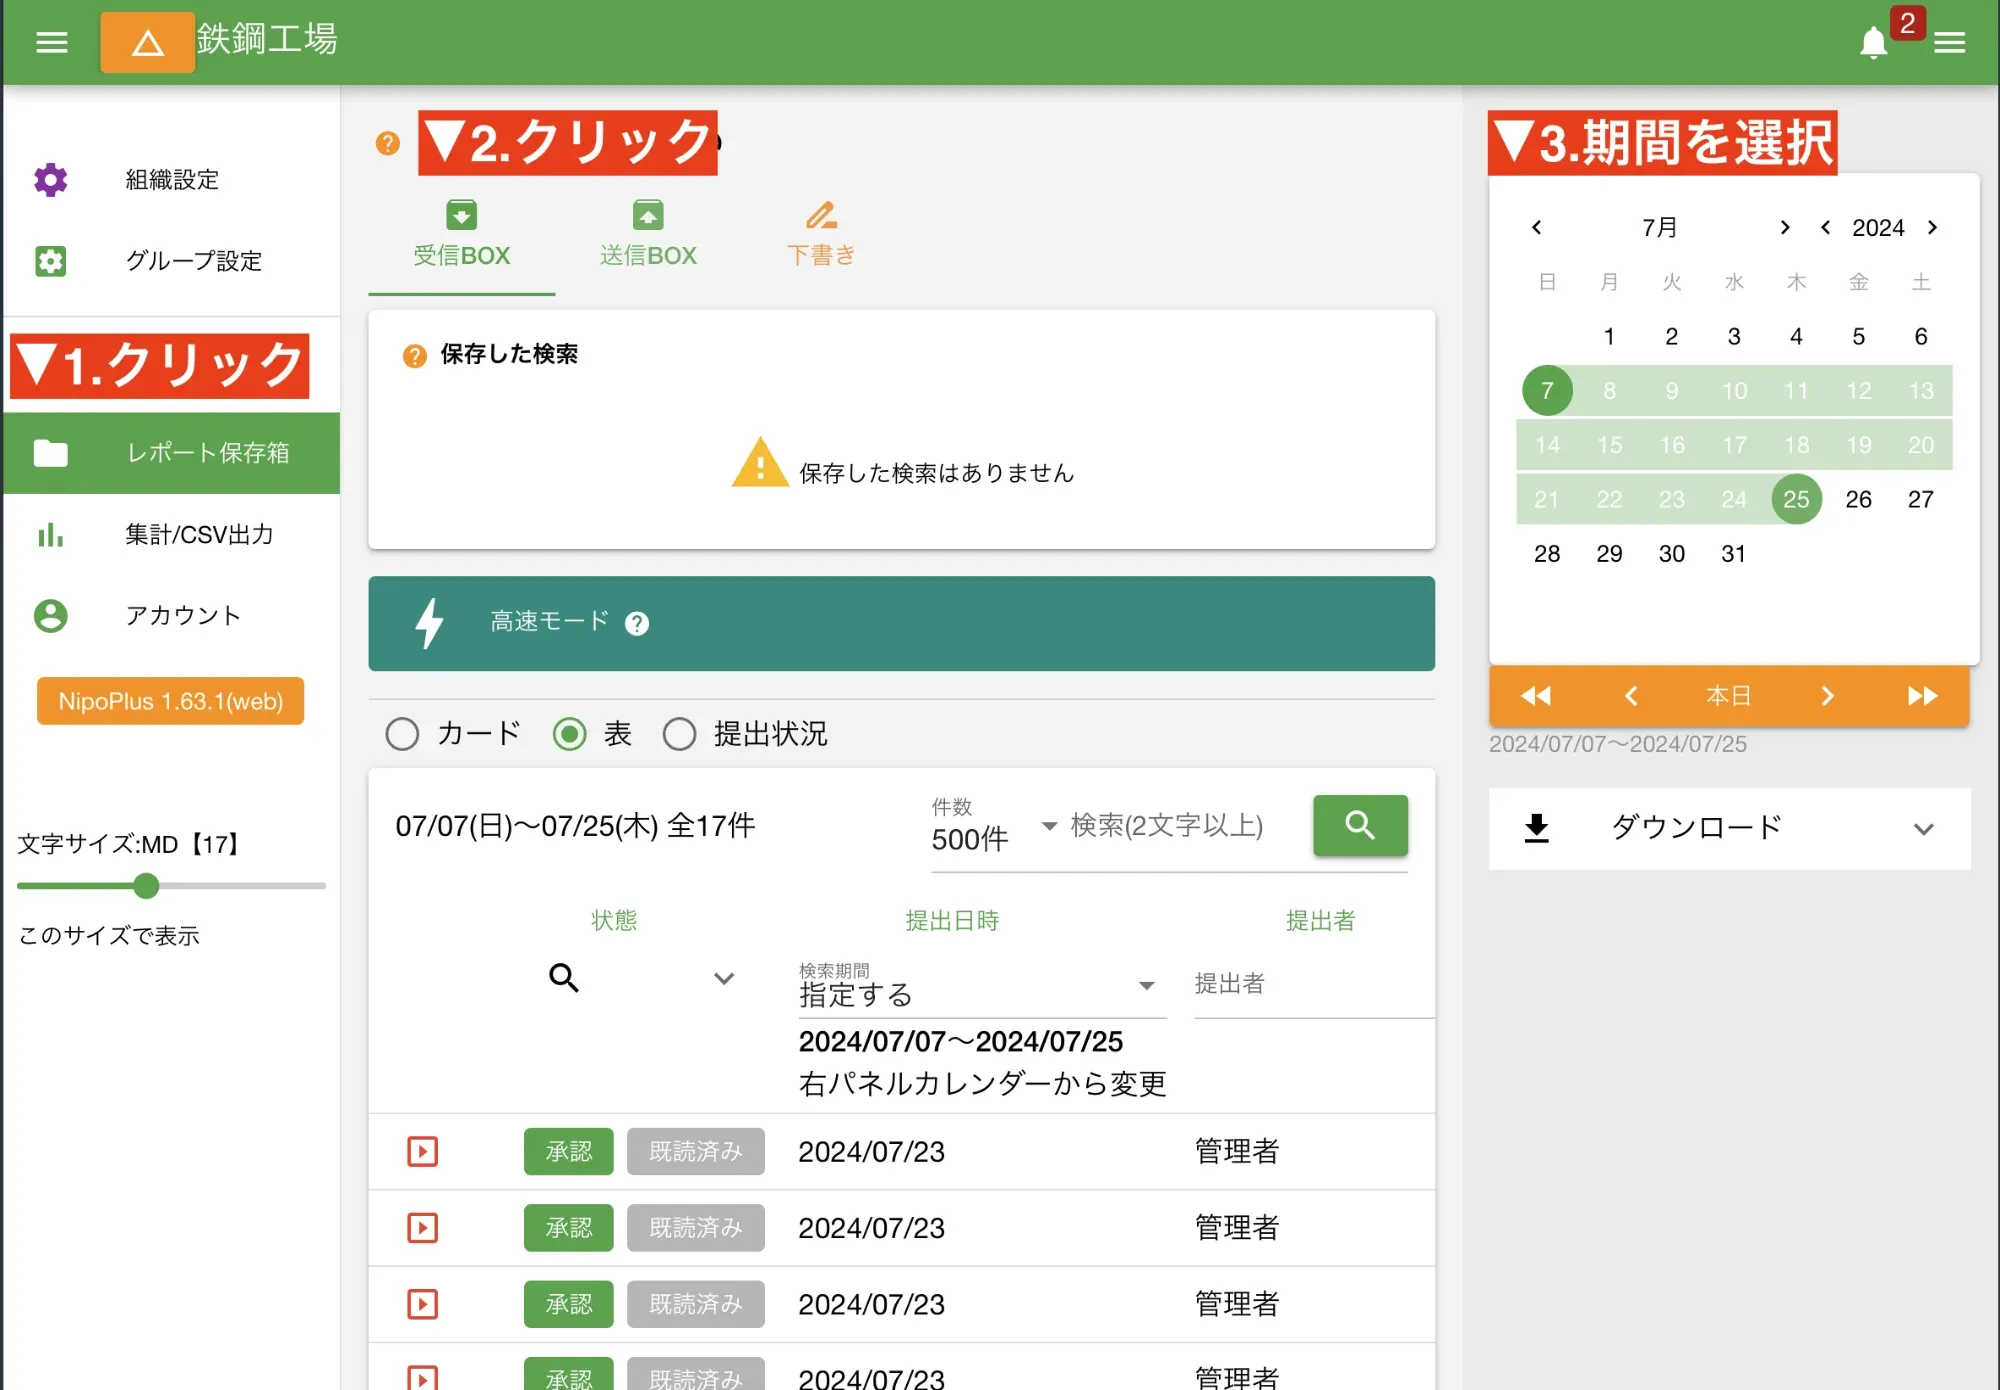Click the アカウント account icon
The image size is (2000, 1390).
50,616
